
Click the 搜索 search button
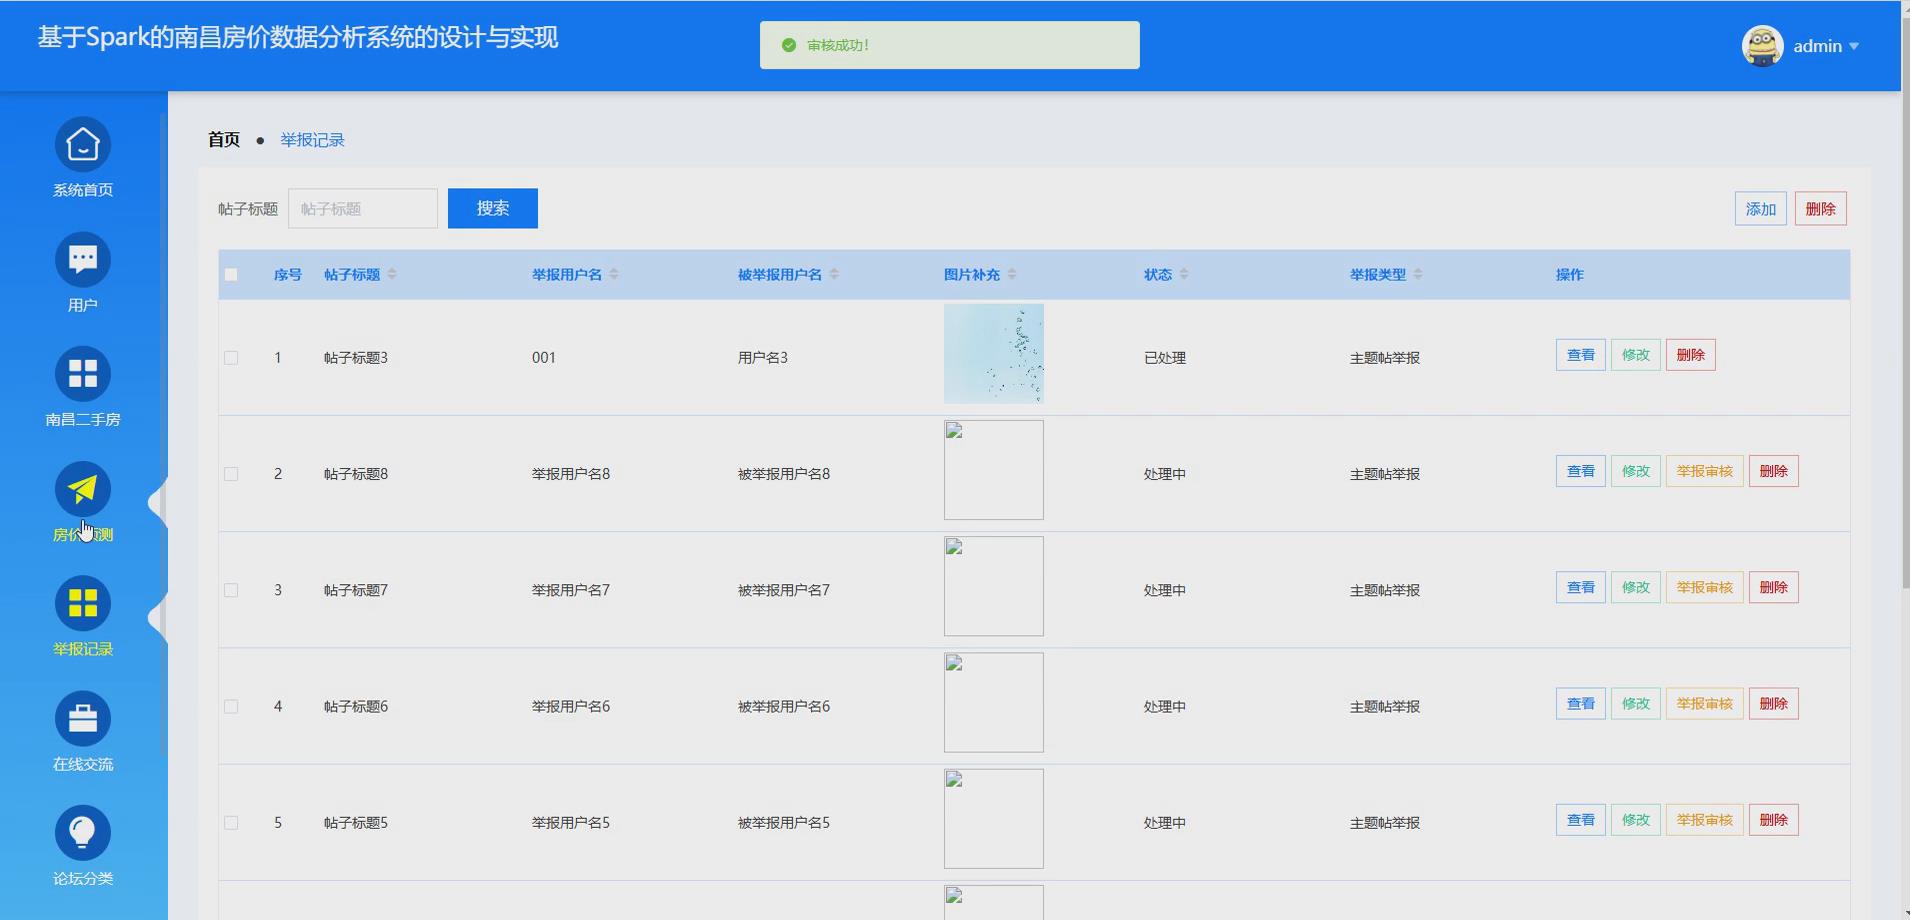[x=493, y=208]
